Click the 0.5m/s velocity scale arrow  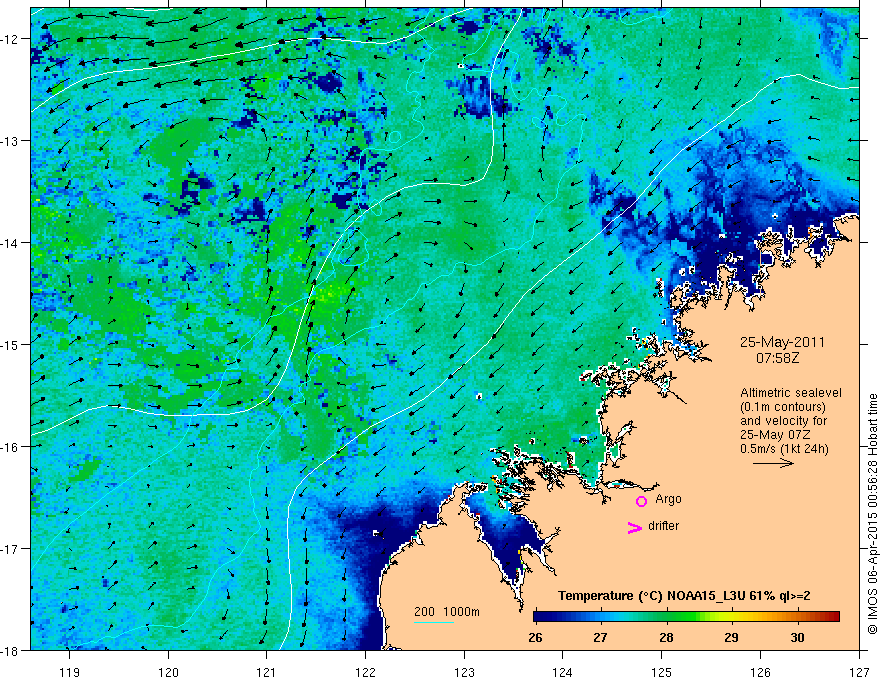[x=773, y=463]
